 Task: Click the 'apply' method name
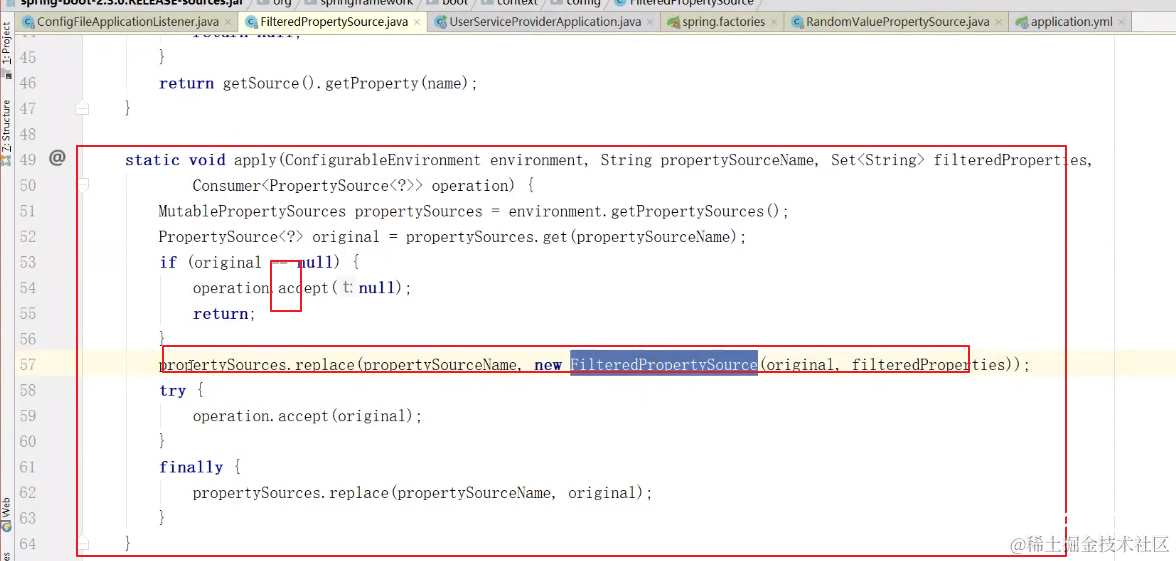coord(256,160)
